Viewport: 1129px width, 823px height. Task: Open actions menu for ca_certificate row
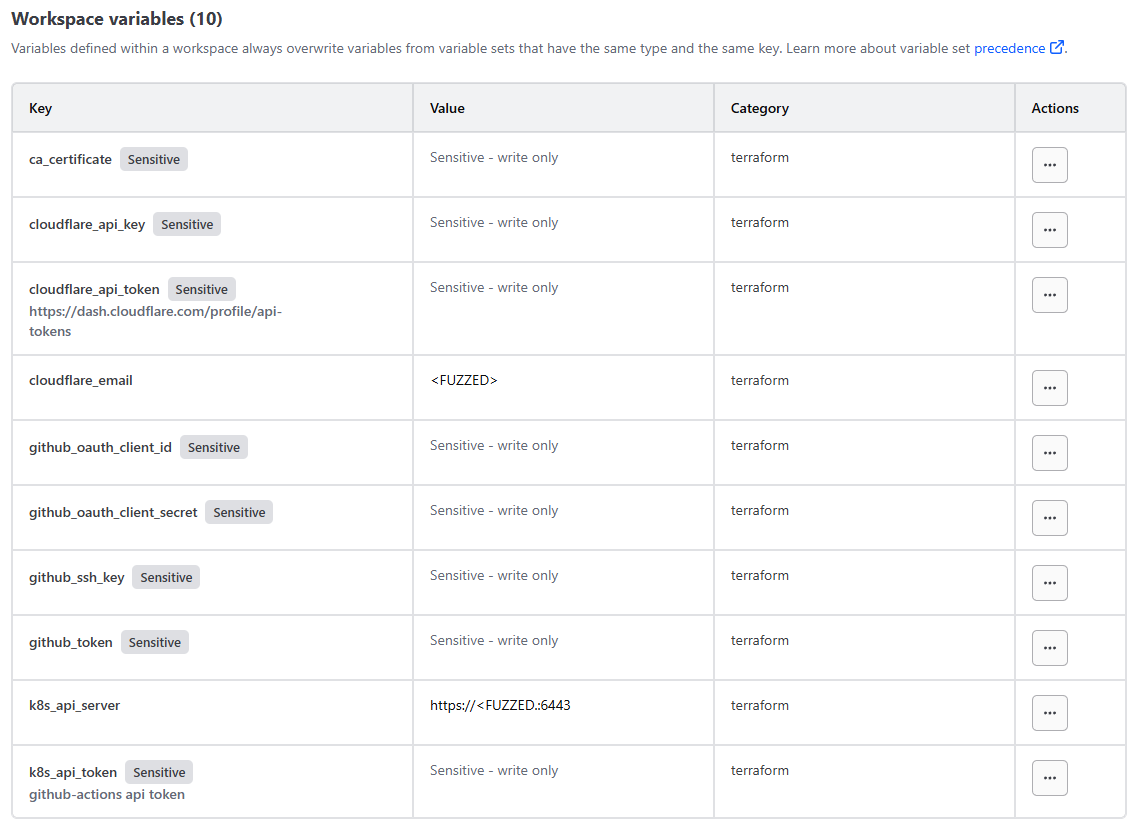(1049, 165)
